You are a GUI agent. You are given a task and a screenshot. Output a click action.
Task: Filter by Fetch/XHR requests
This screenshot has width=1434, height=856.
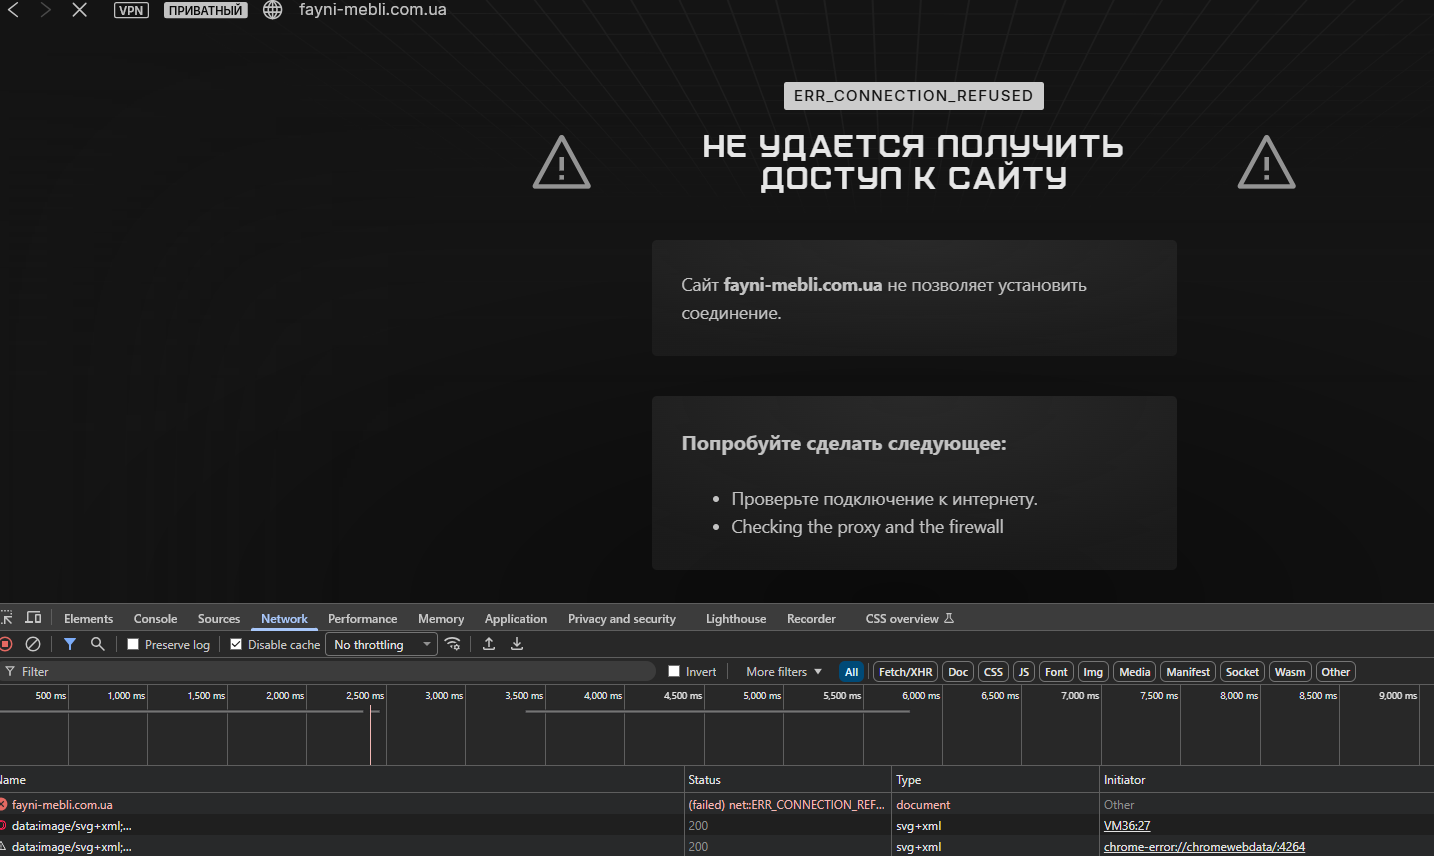tap(905, 672)
